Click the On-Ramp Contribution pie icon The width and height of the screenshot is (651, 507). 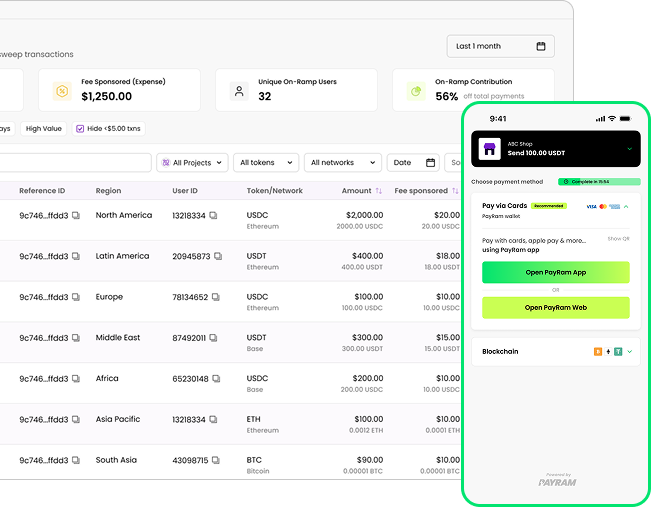[x=414, y=91]
